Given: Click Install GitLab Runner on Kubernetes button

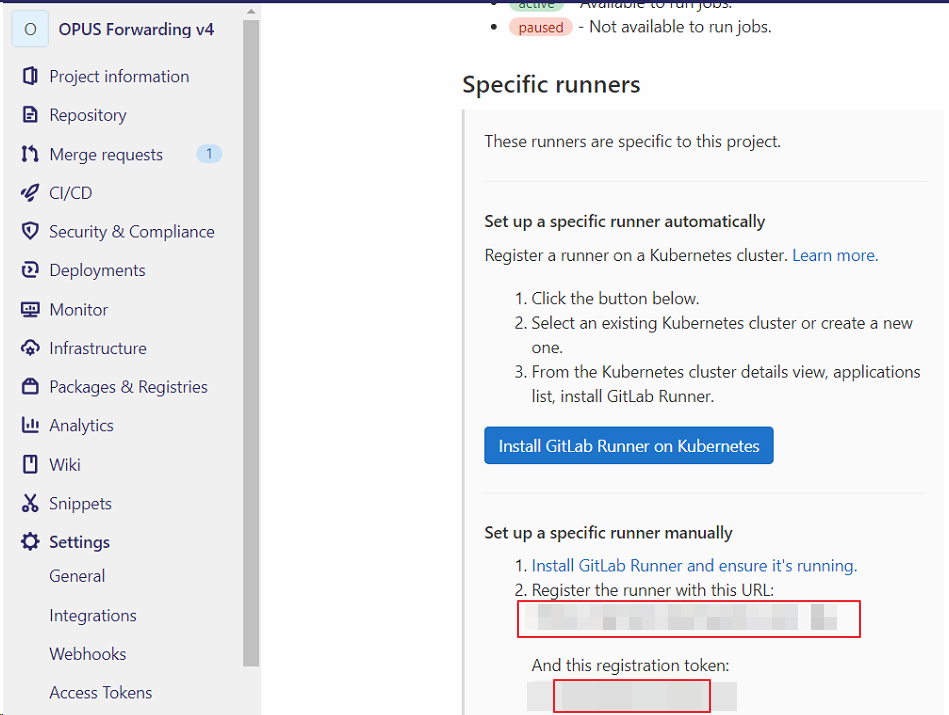Looking at the screenshot, I should pos(629,446).
